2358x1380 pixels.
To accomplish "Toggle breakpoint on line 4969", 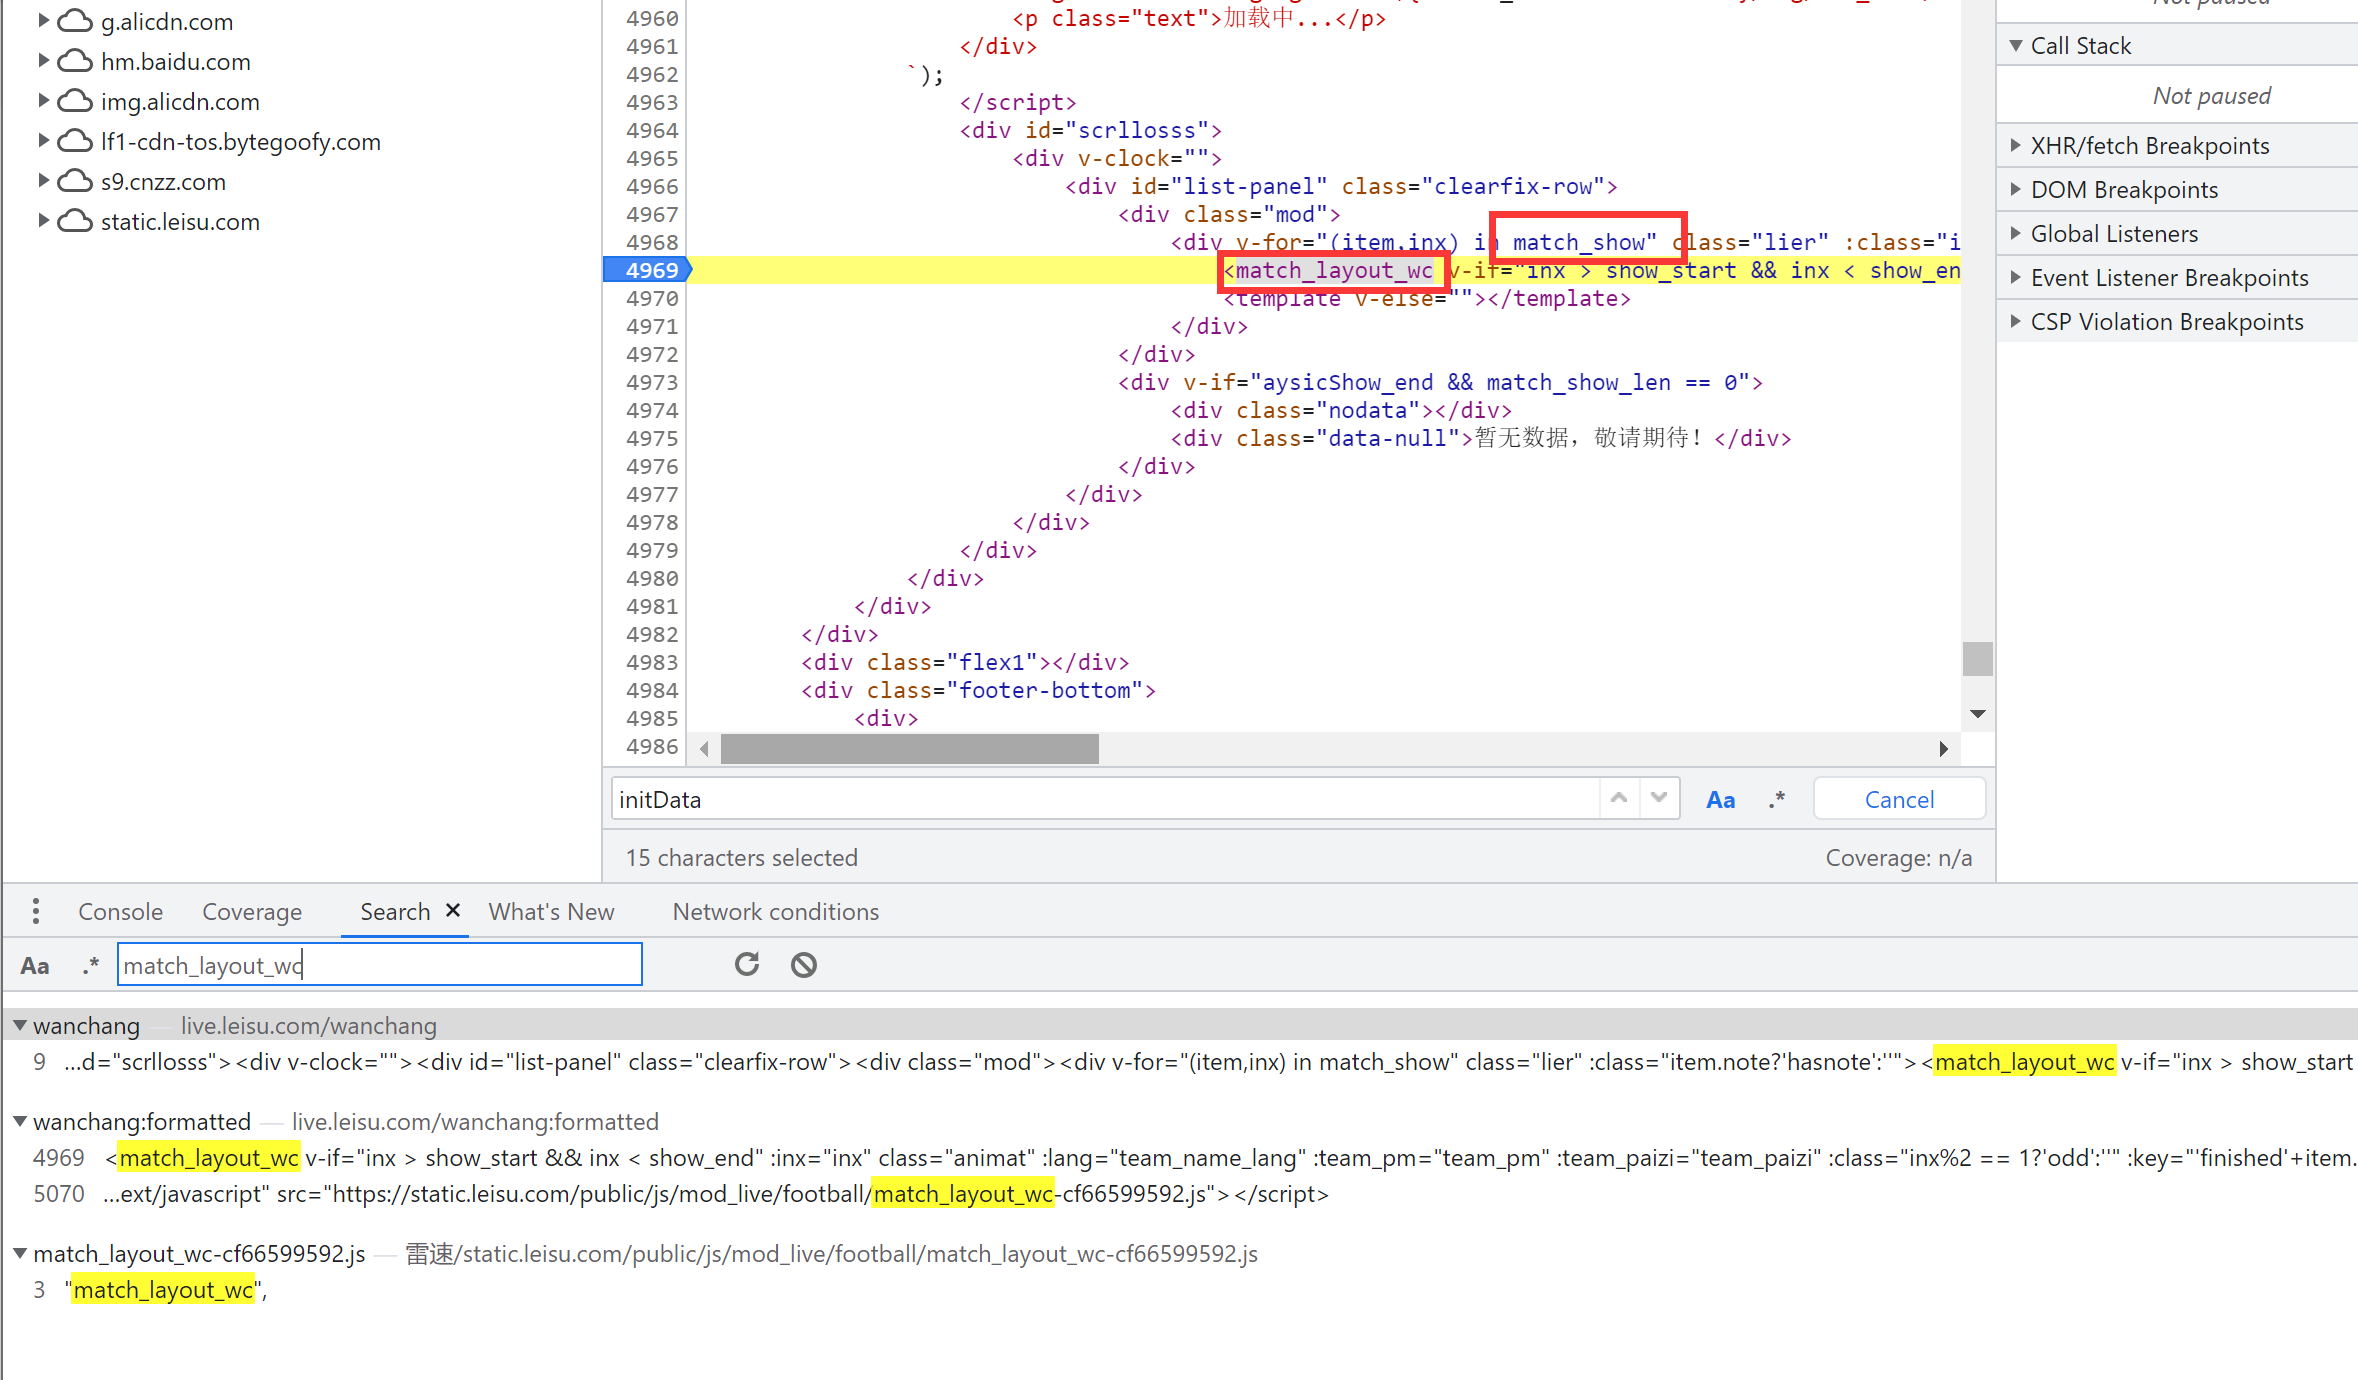I will click(650, 270).
